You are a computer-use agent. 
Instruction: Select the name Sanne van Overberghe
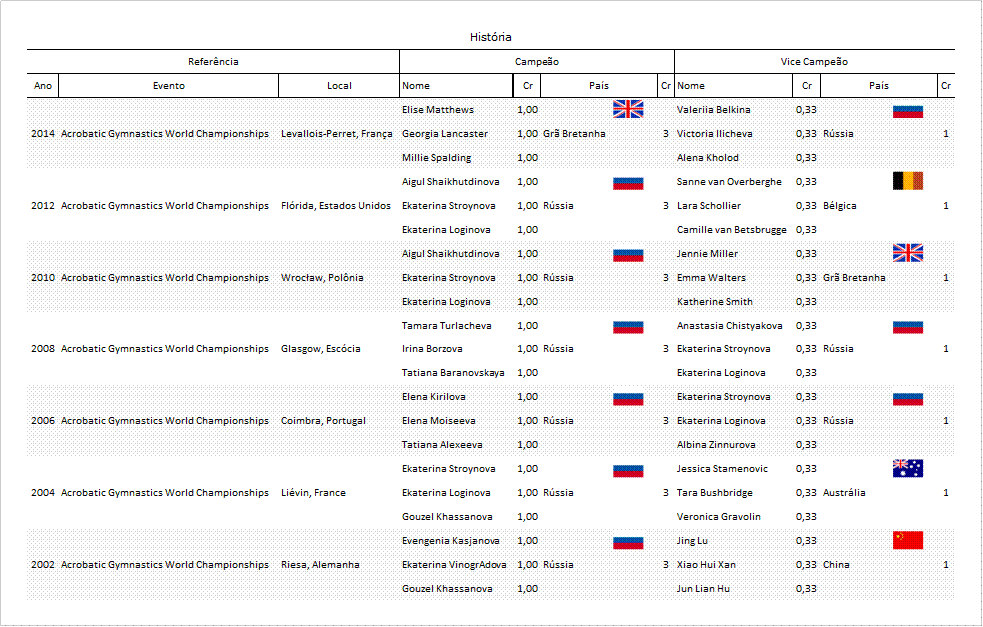click(729, 182)
